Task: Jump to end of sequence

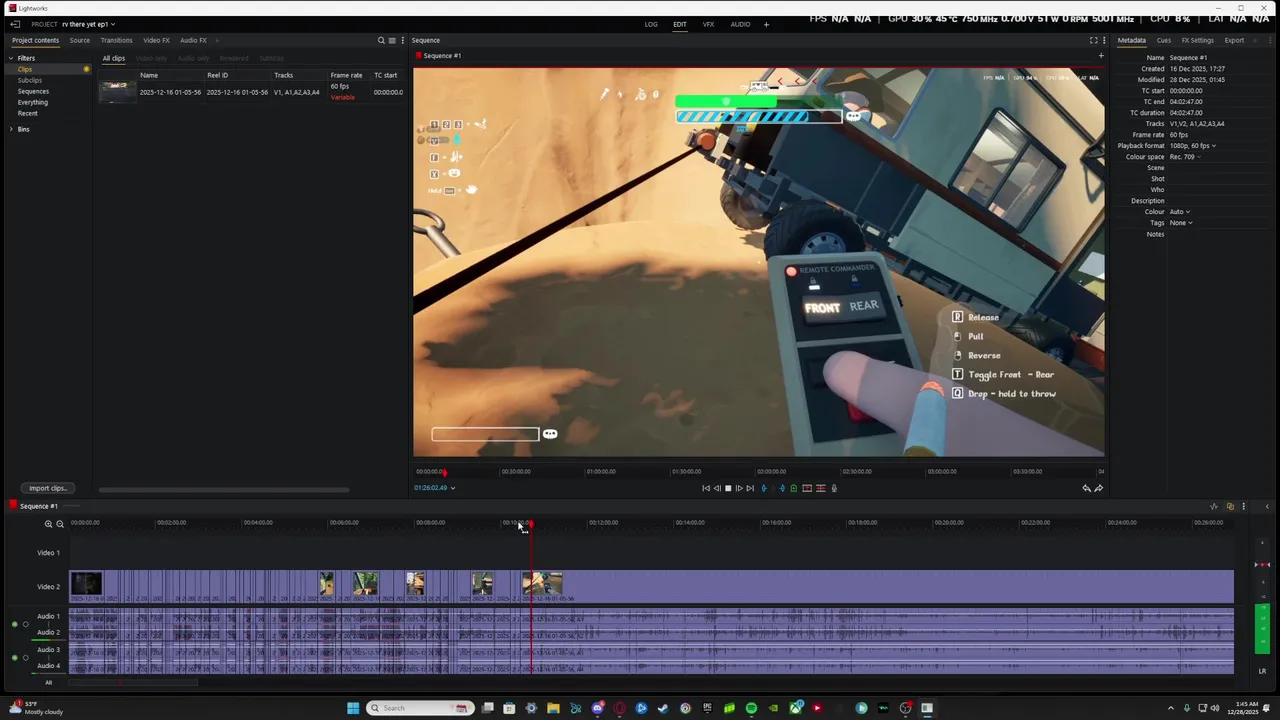Action: (x=750, y=488)
